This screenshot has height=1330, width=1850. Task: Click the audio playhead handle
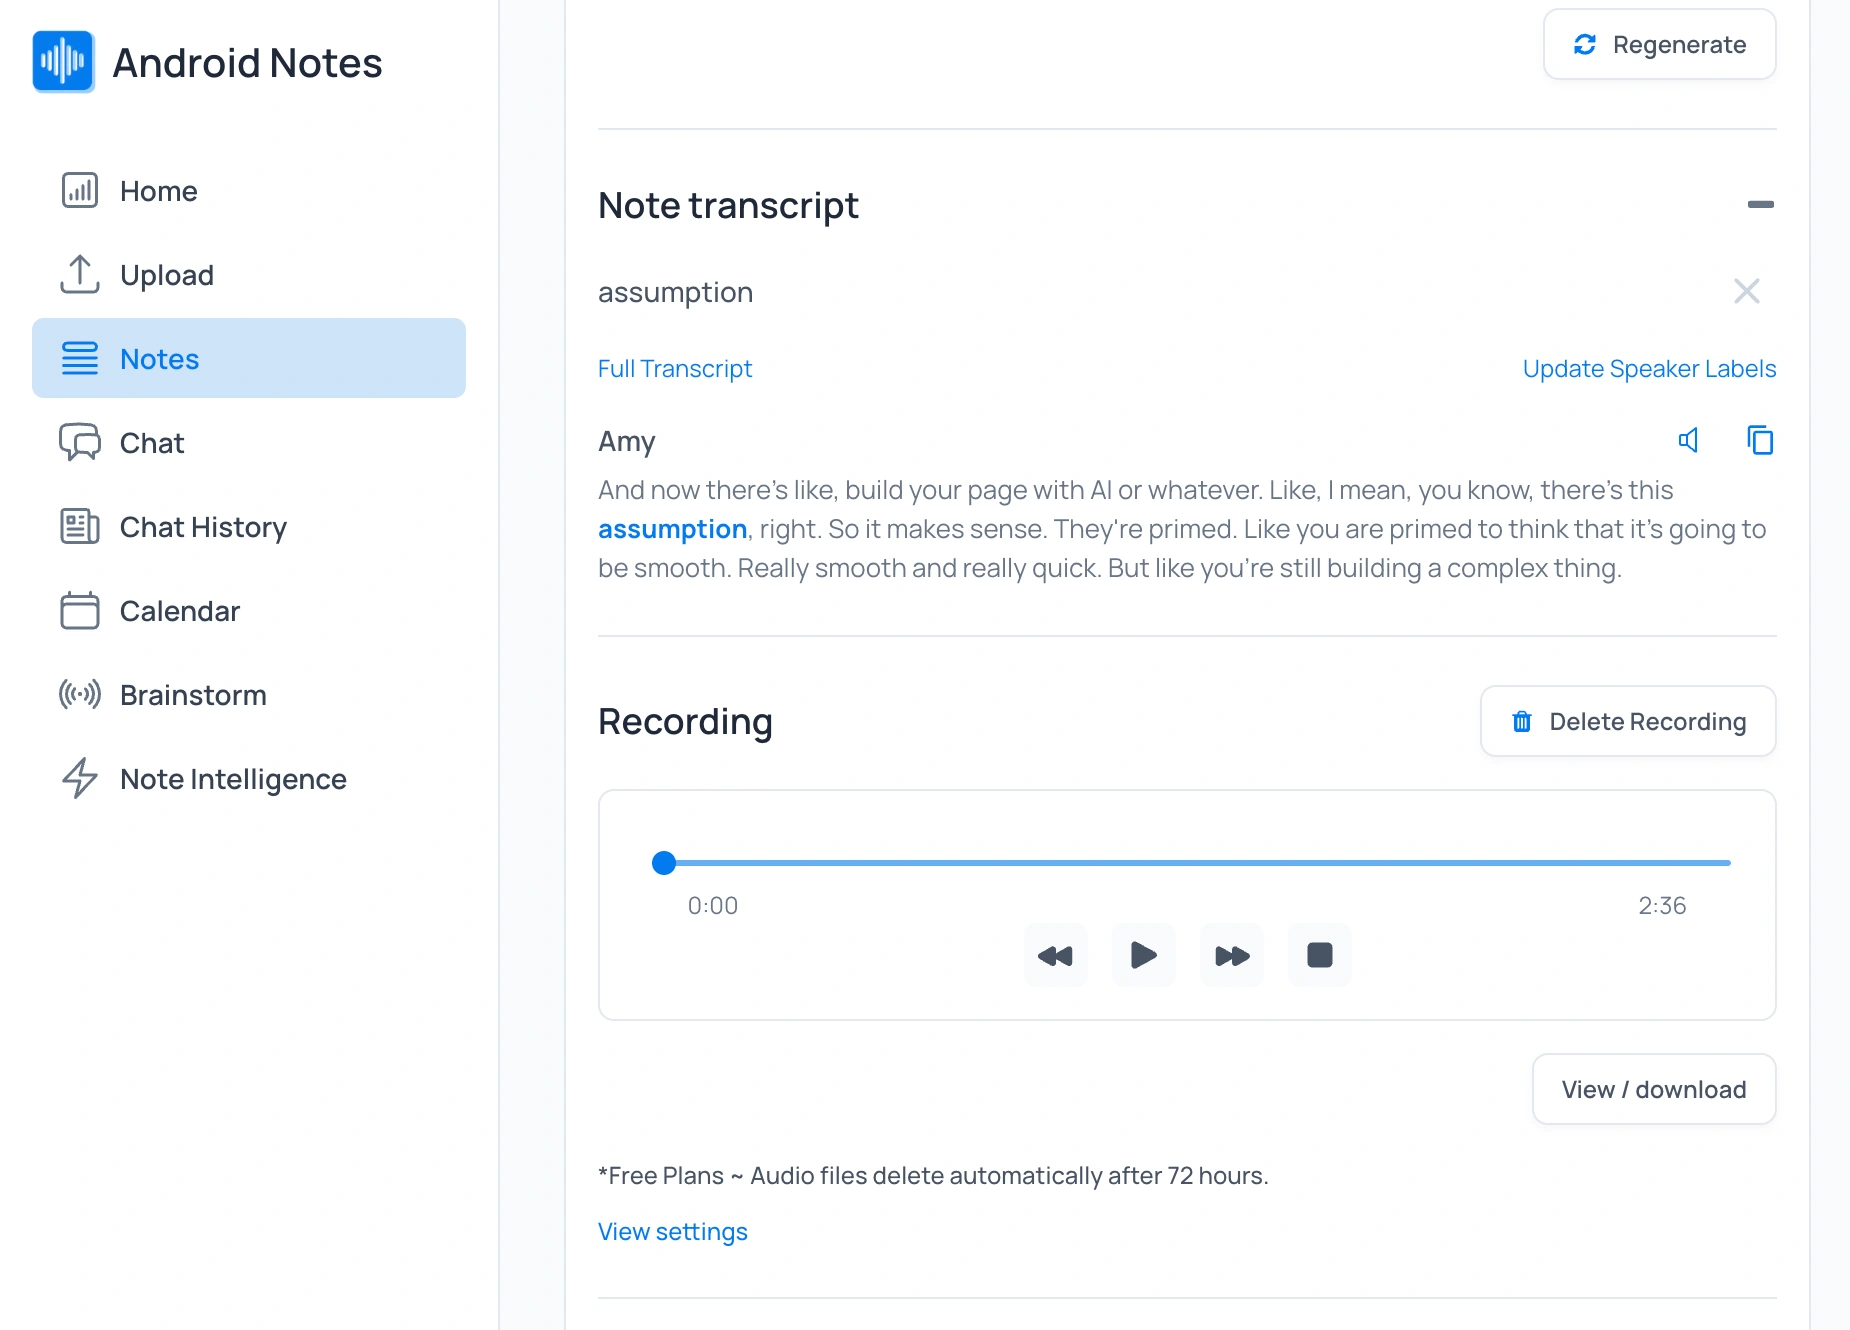(664, 863)
